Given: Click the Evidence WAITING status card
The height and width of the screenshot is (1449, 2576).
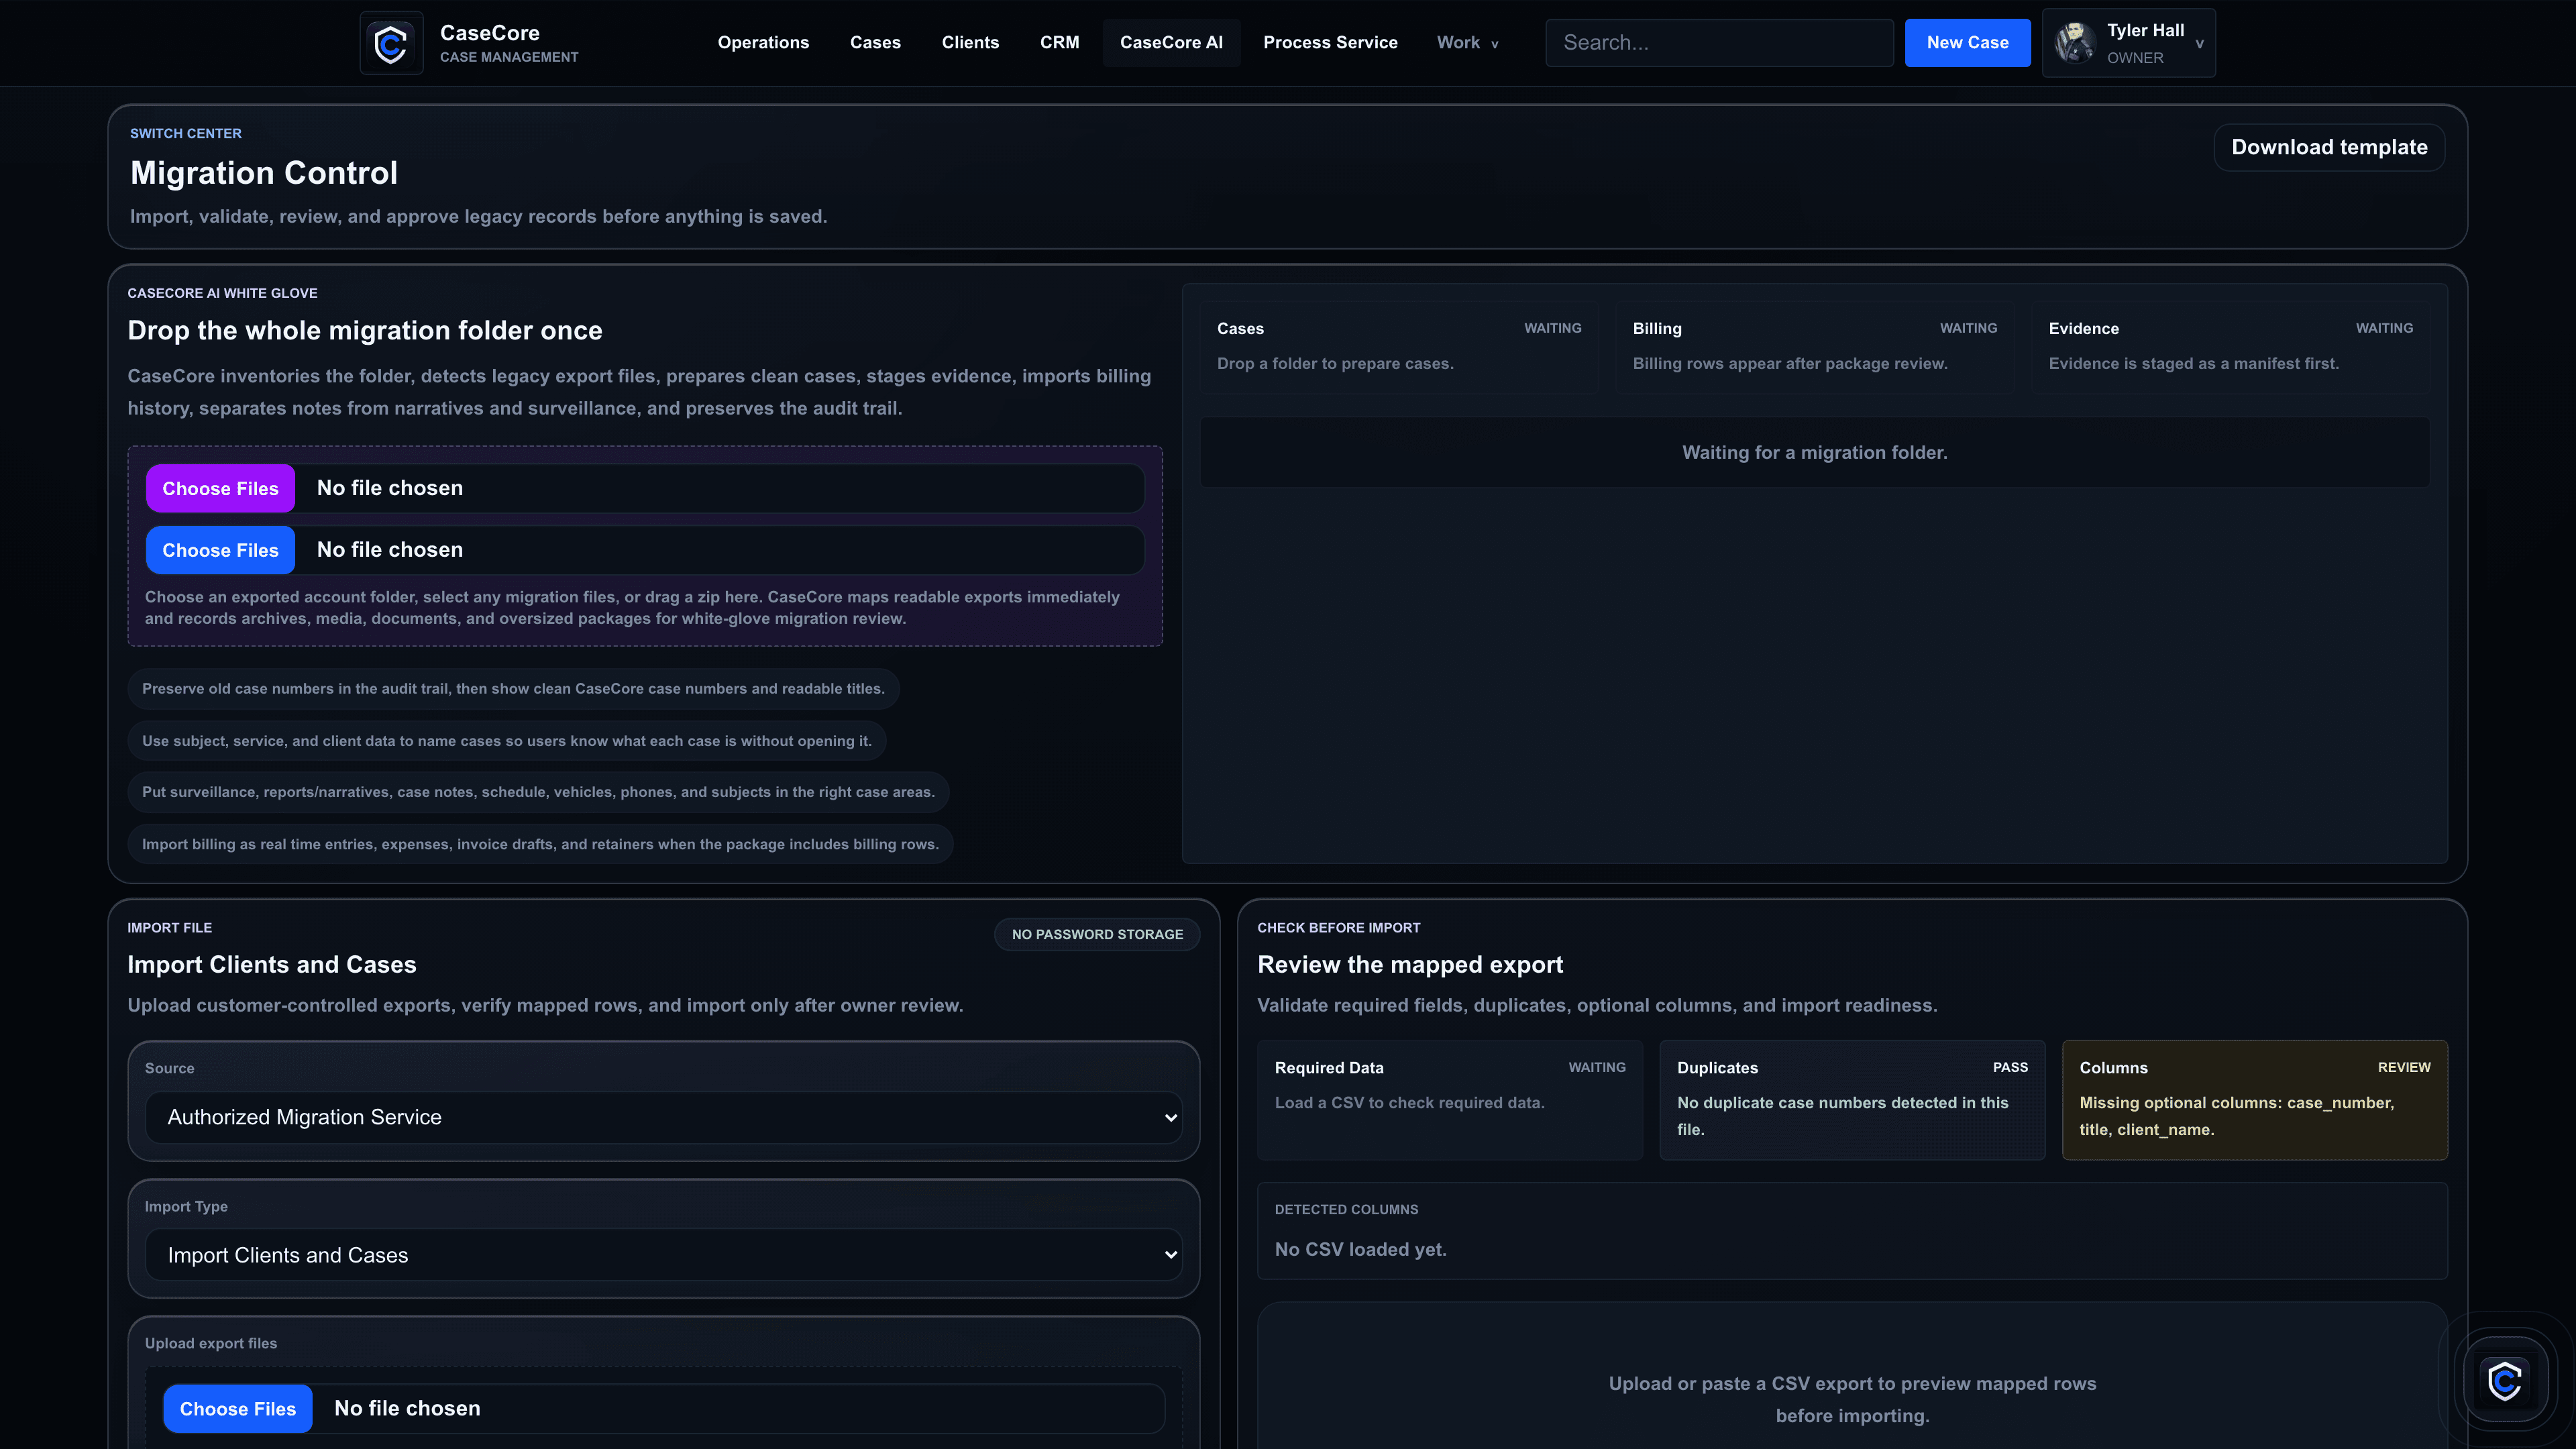Looking at the screenshot, I should click(2230, 347).
